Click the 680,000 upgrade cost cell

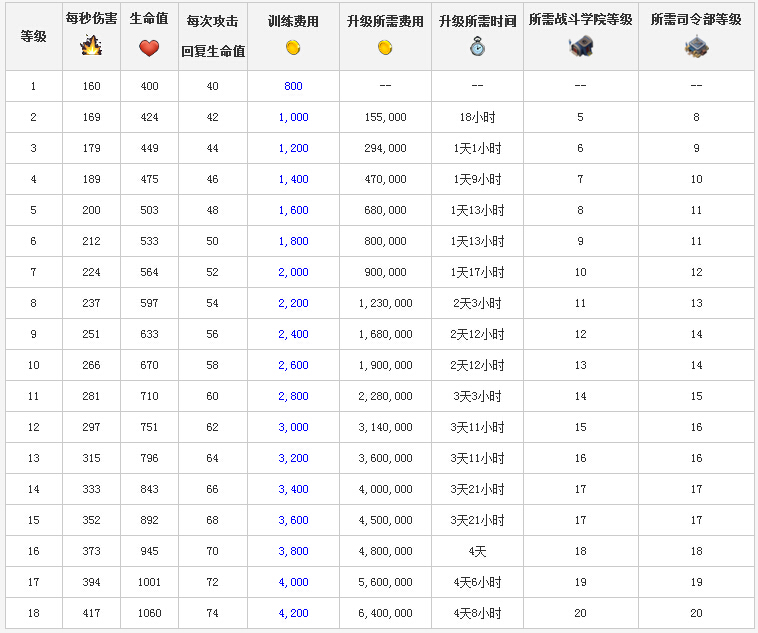pyautogui.click(x=385, y=210)
